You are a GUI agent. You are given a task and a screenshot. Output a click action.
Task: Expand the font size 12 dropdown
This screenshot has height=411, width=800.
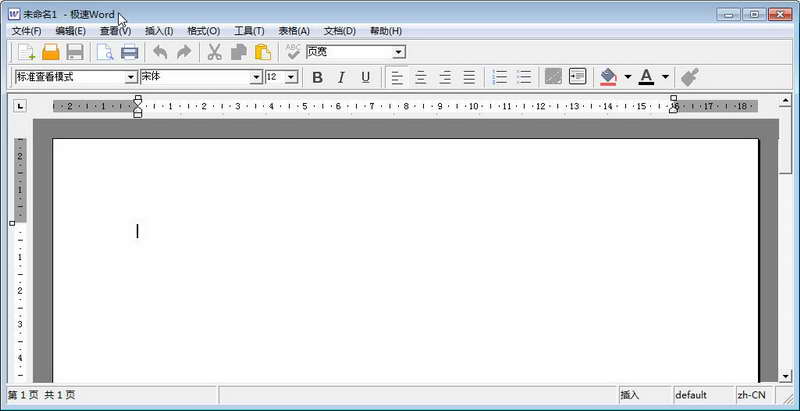(291, 78)
